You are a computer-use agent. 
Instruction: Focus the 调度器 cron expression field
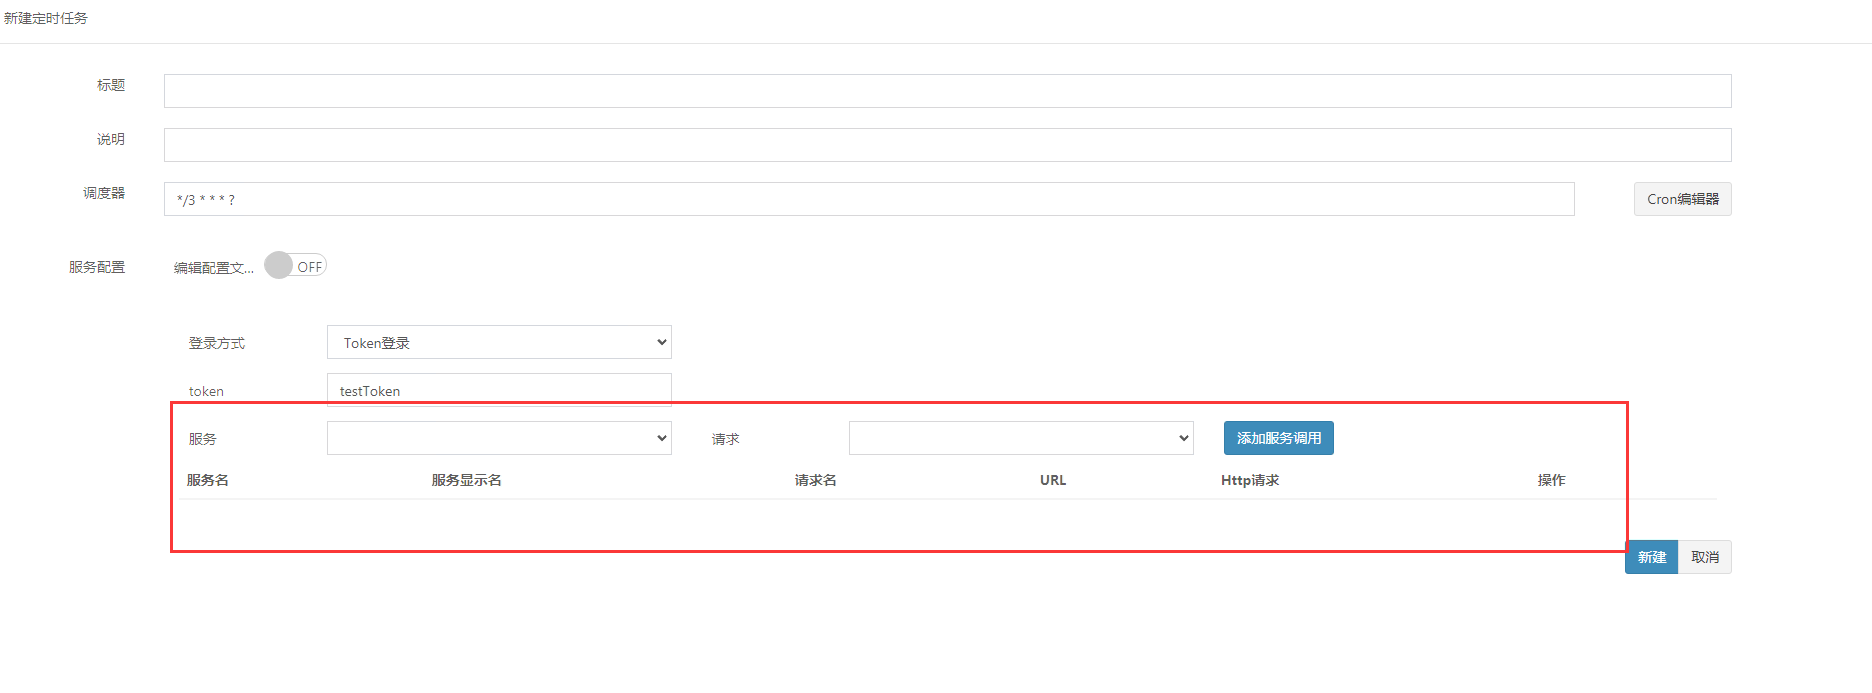coord(869,199)
